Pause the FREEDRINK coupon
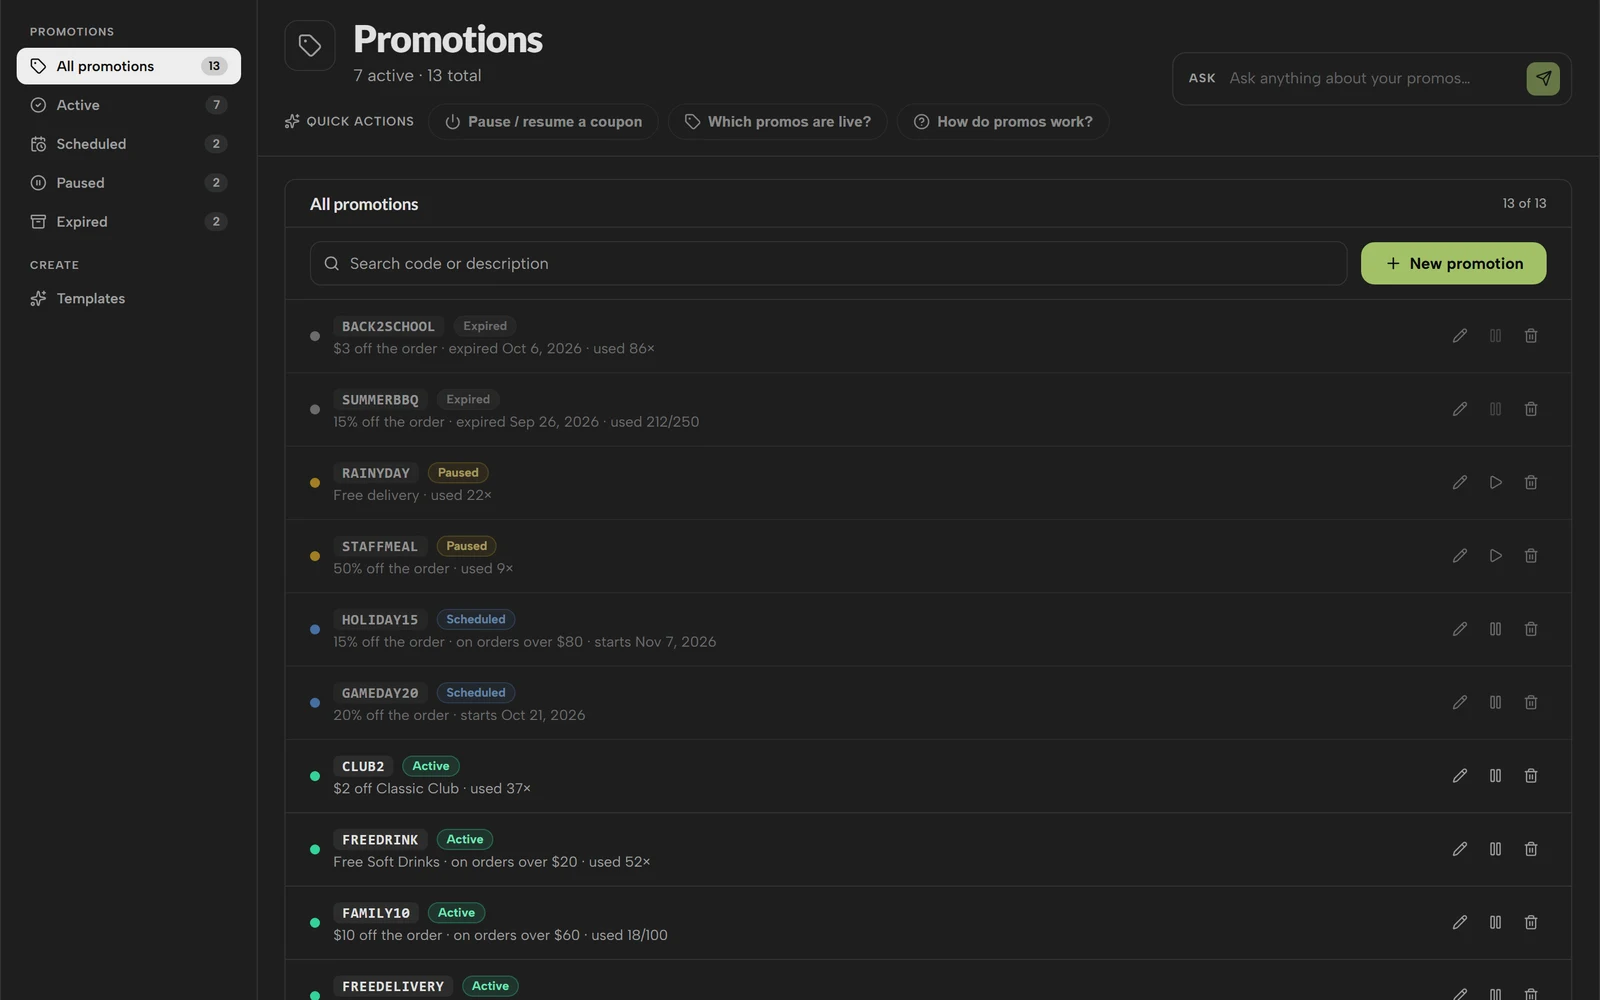This screenshot has height=1000, width=1600. coord(1496,849)
